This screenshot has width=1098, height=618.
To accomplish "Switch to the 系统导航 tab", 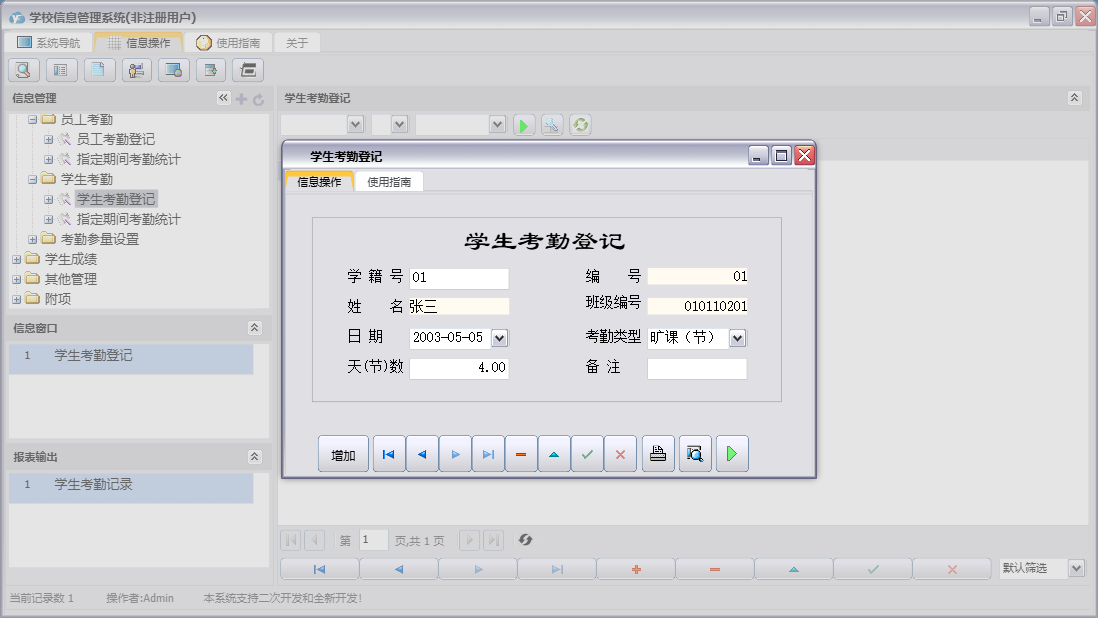I will (48, 43).
